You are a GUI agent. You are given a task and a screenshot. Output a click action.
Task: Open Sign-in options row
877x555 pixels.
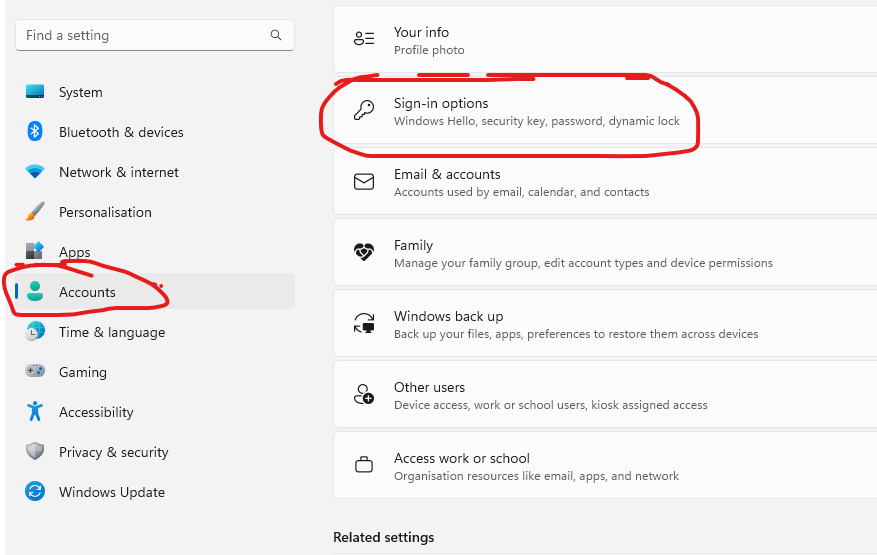coord(605,111)
